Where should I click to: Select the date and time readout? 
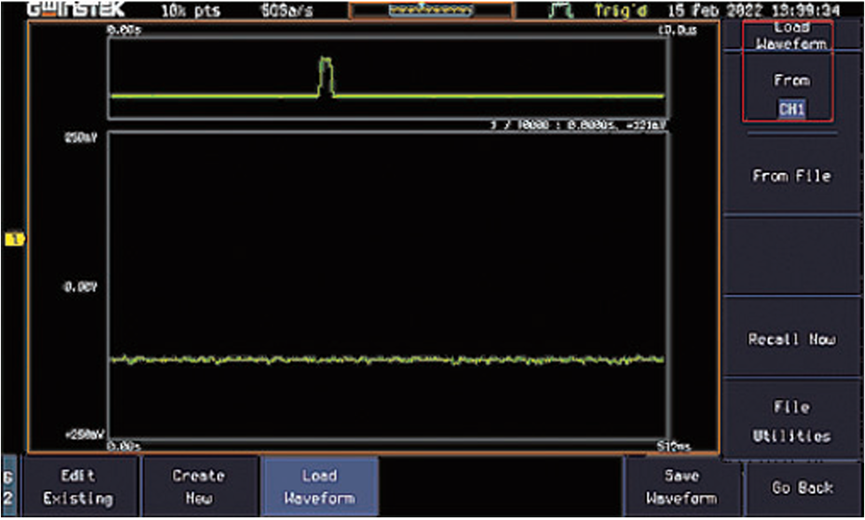click(754, 10)
